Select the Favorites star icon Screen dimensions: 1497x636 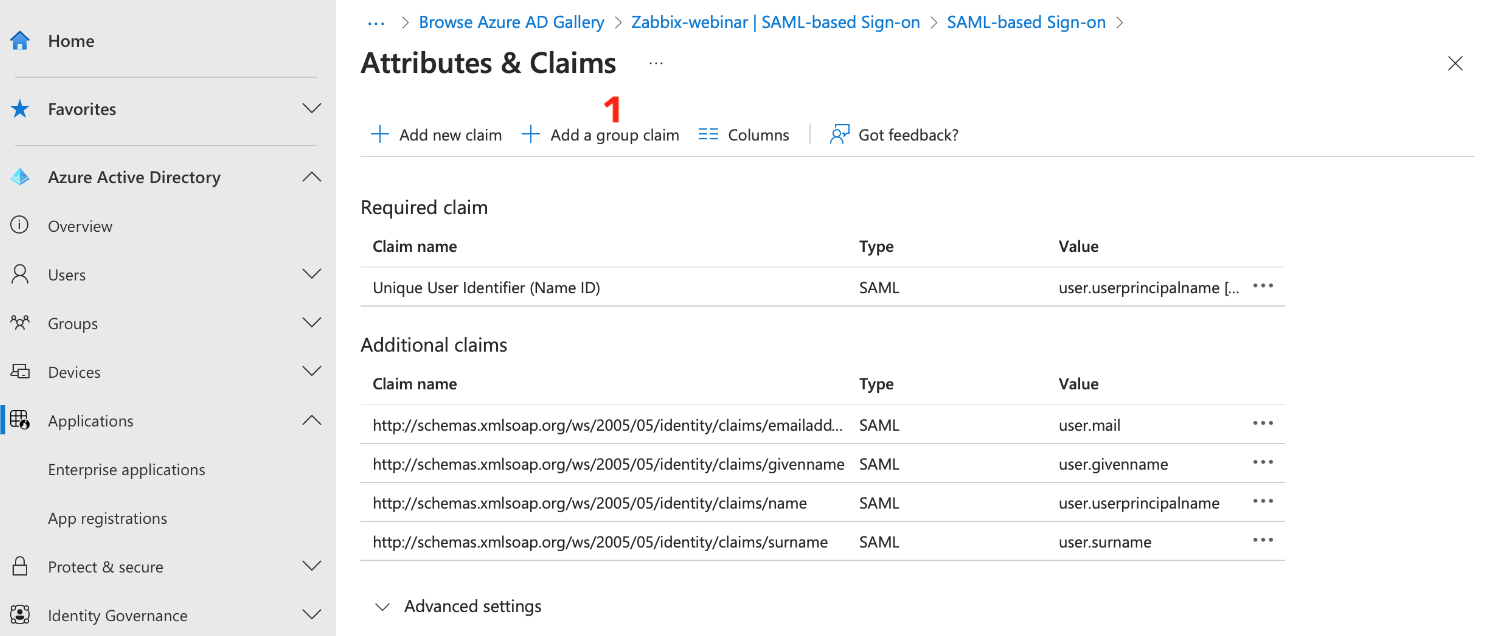point(20,108)
